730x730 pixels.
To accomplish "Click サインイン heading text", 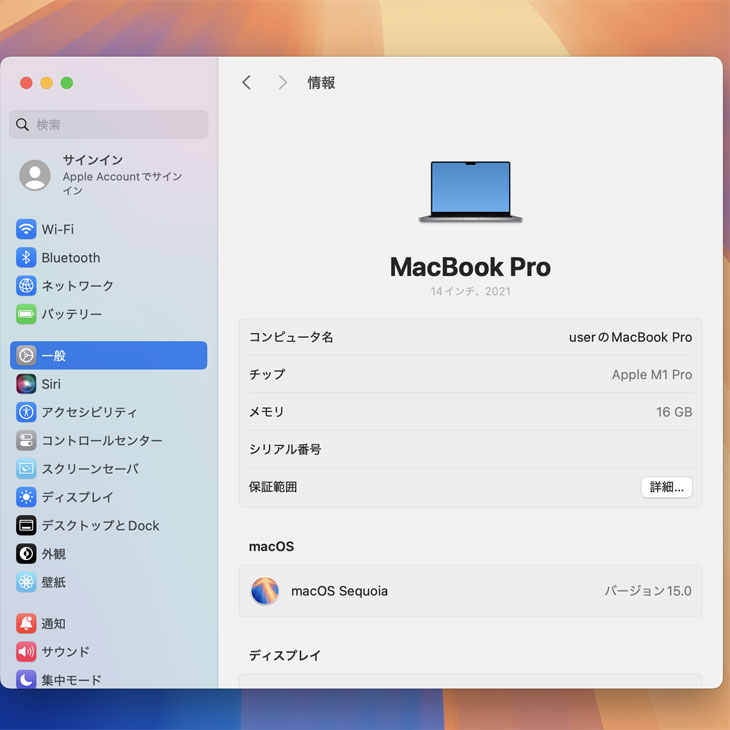I will tap(93, 160).
